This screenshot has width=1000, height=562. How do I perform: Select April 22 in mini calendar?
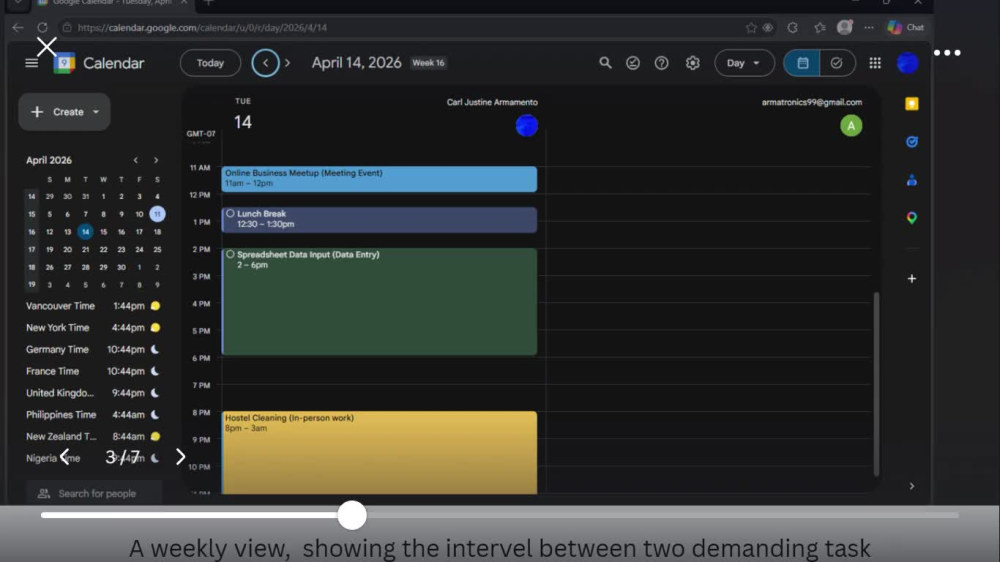tap(103, 249)
